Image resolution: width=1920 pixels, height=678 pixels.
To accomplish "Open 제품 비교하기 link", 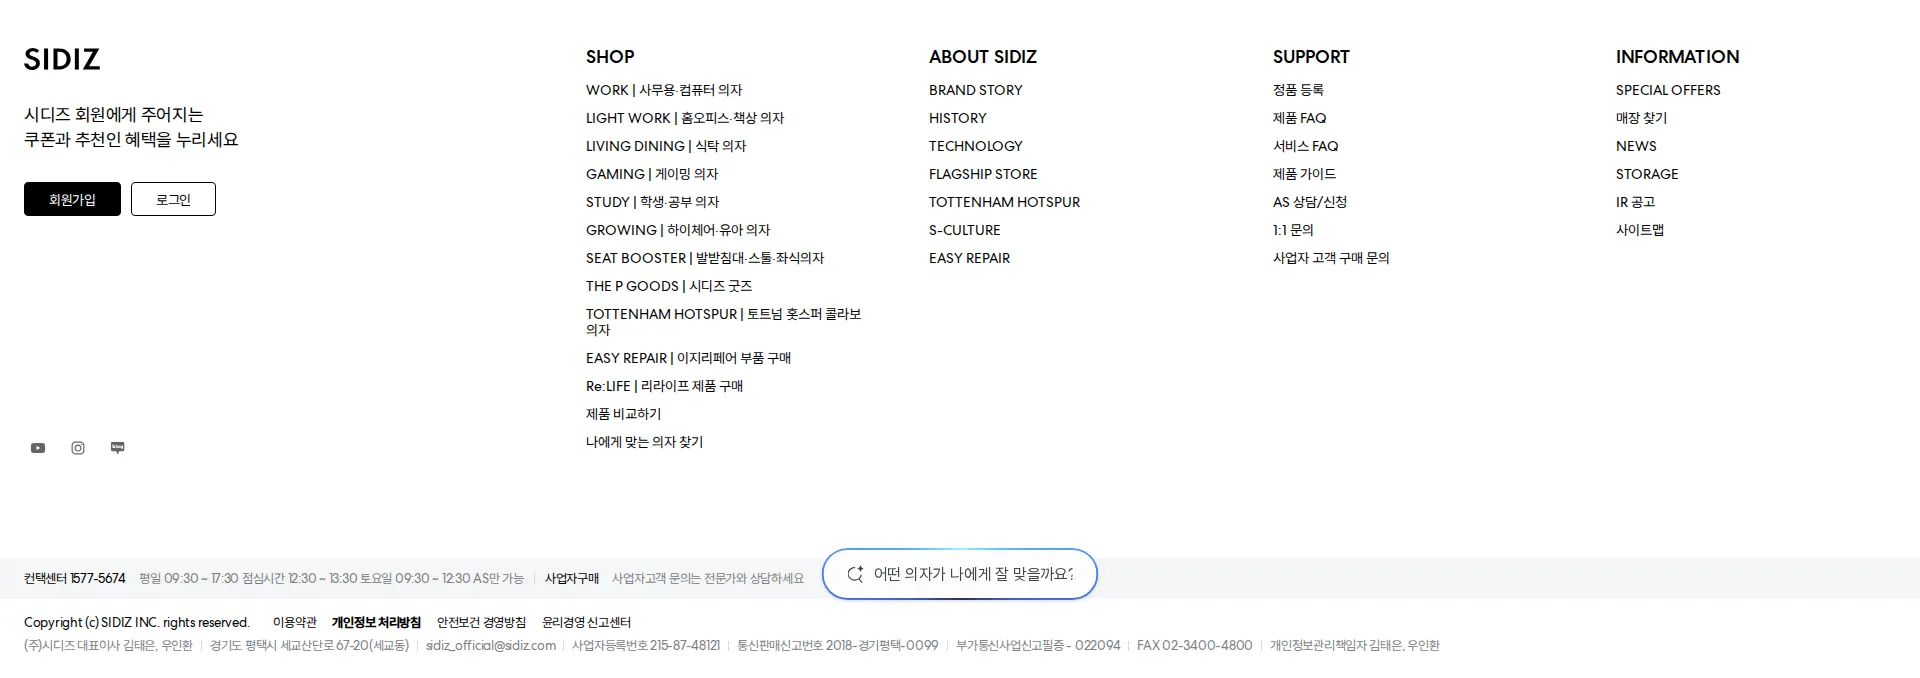I will tap(623, 414).
